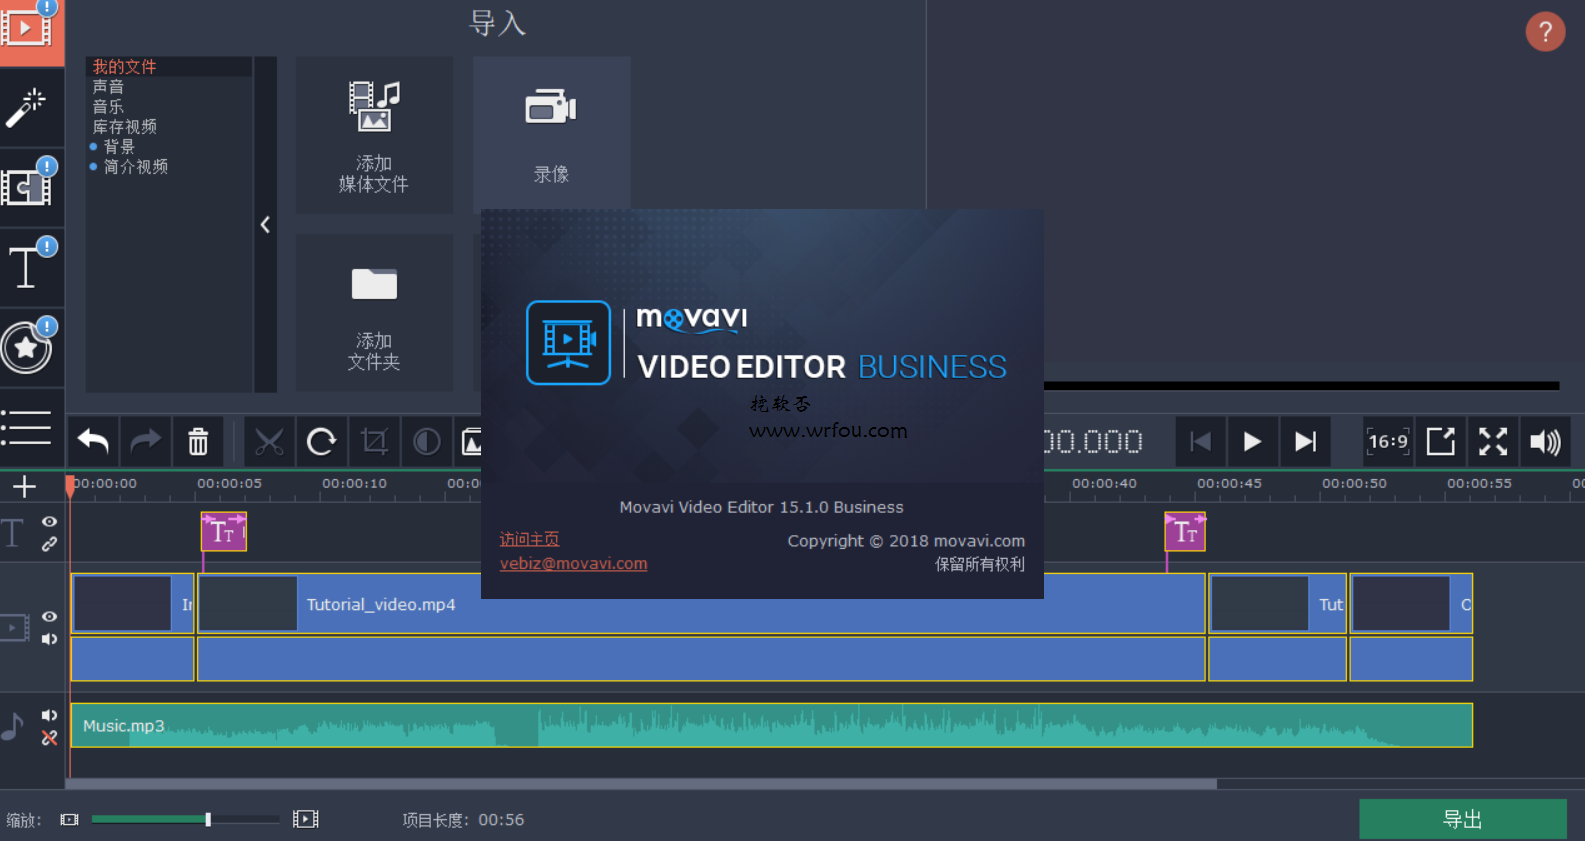Click the 访问主页 link in About dialog
Viewport: 1585px width, 841px height.
point(529,539)
